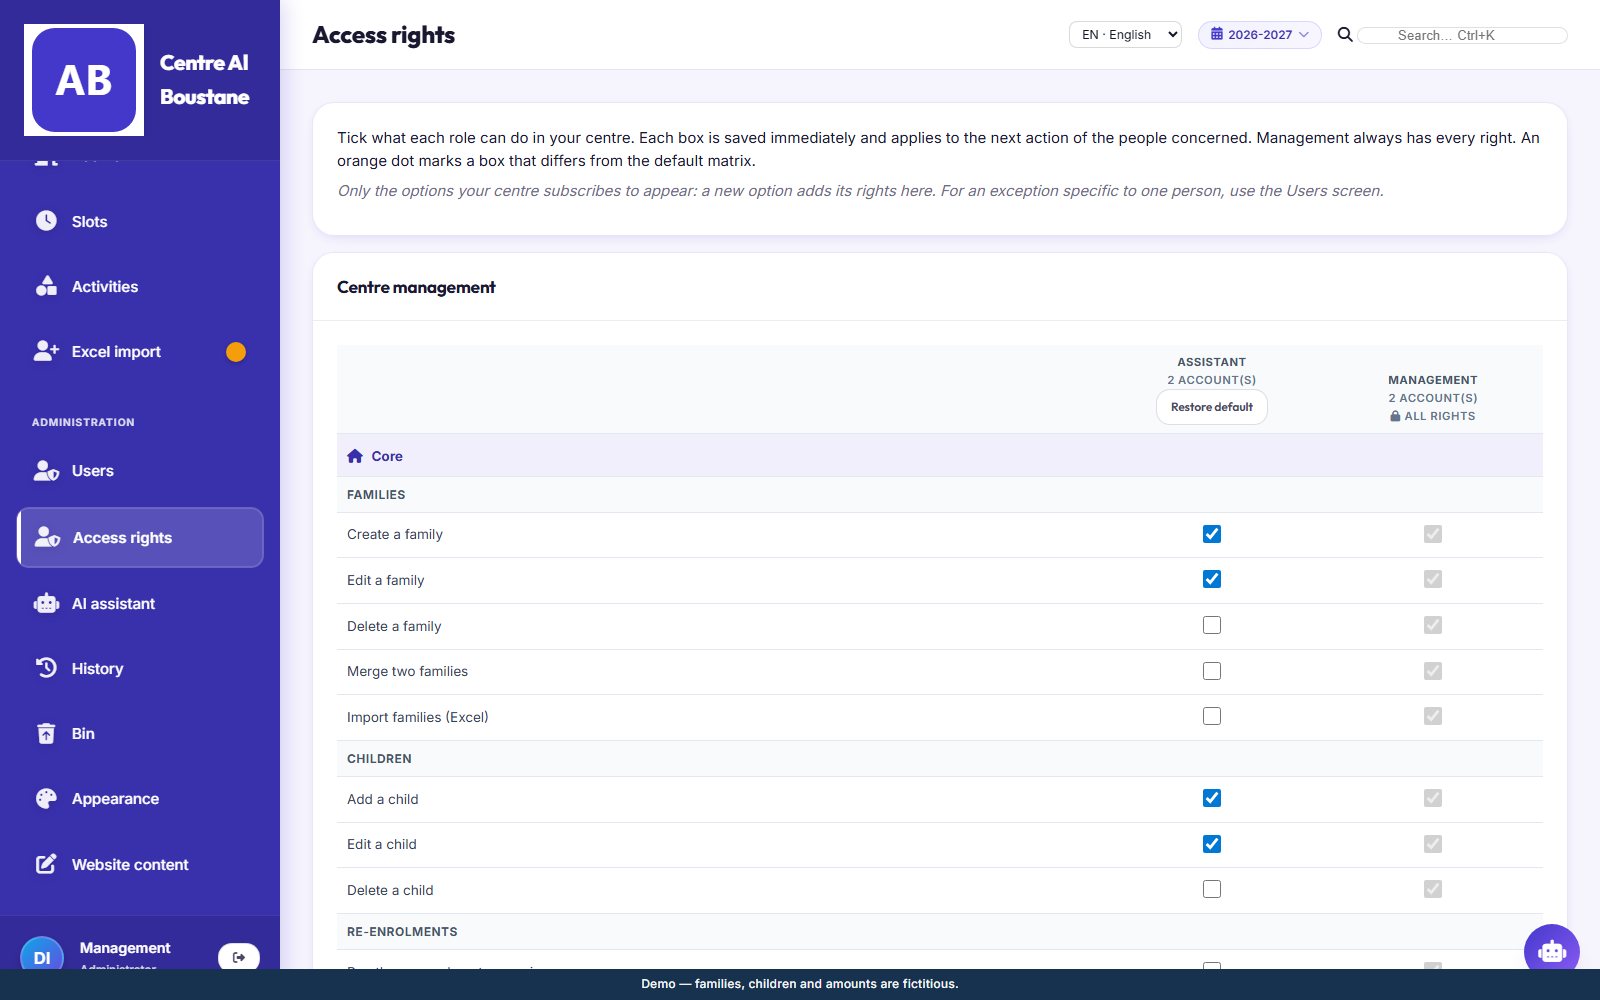Go to Activities page
This screenshot has height=1000, width=1600.
140,286
